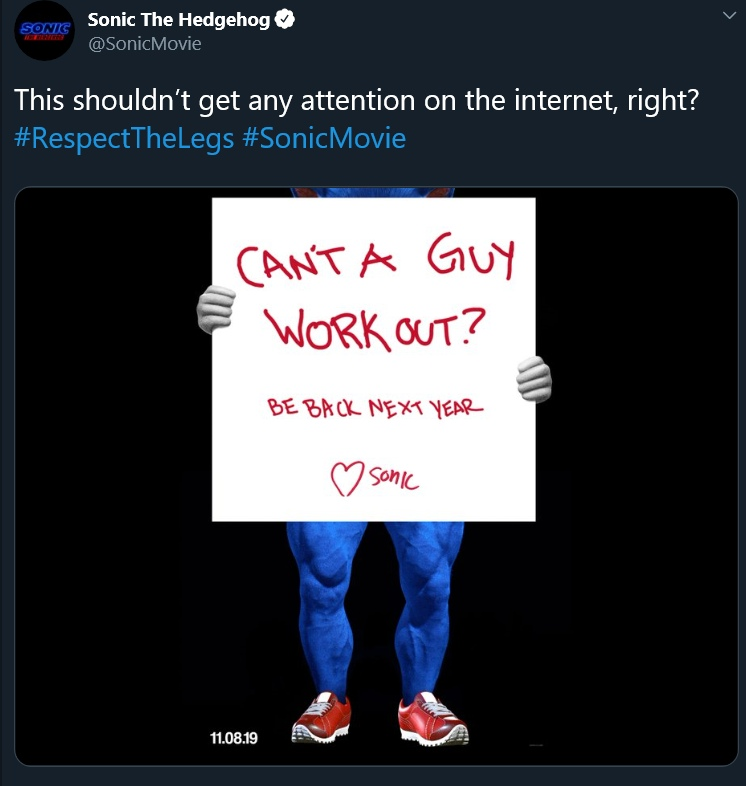Viewport: 746px width, 786px height.
Task: Expand the tweet options chevron
Action: [727, 17]
